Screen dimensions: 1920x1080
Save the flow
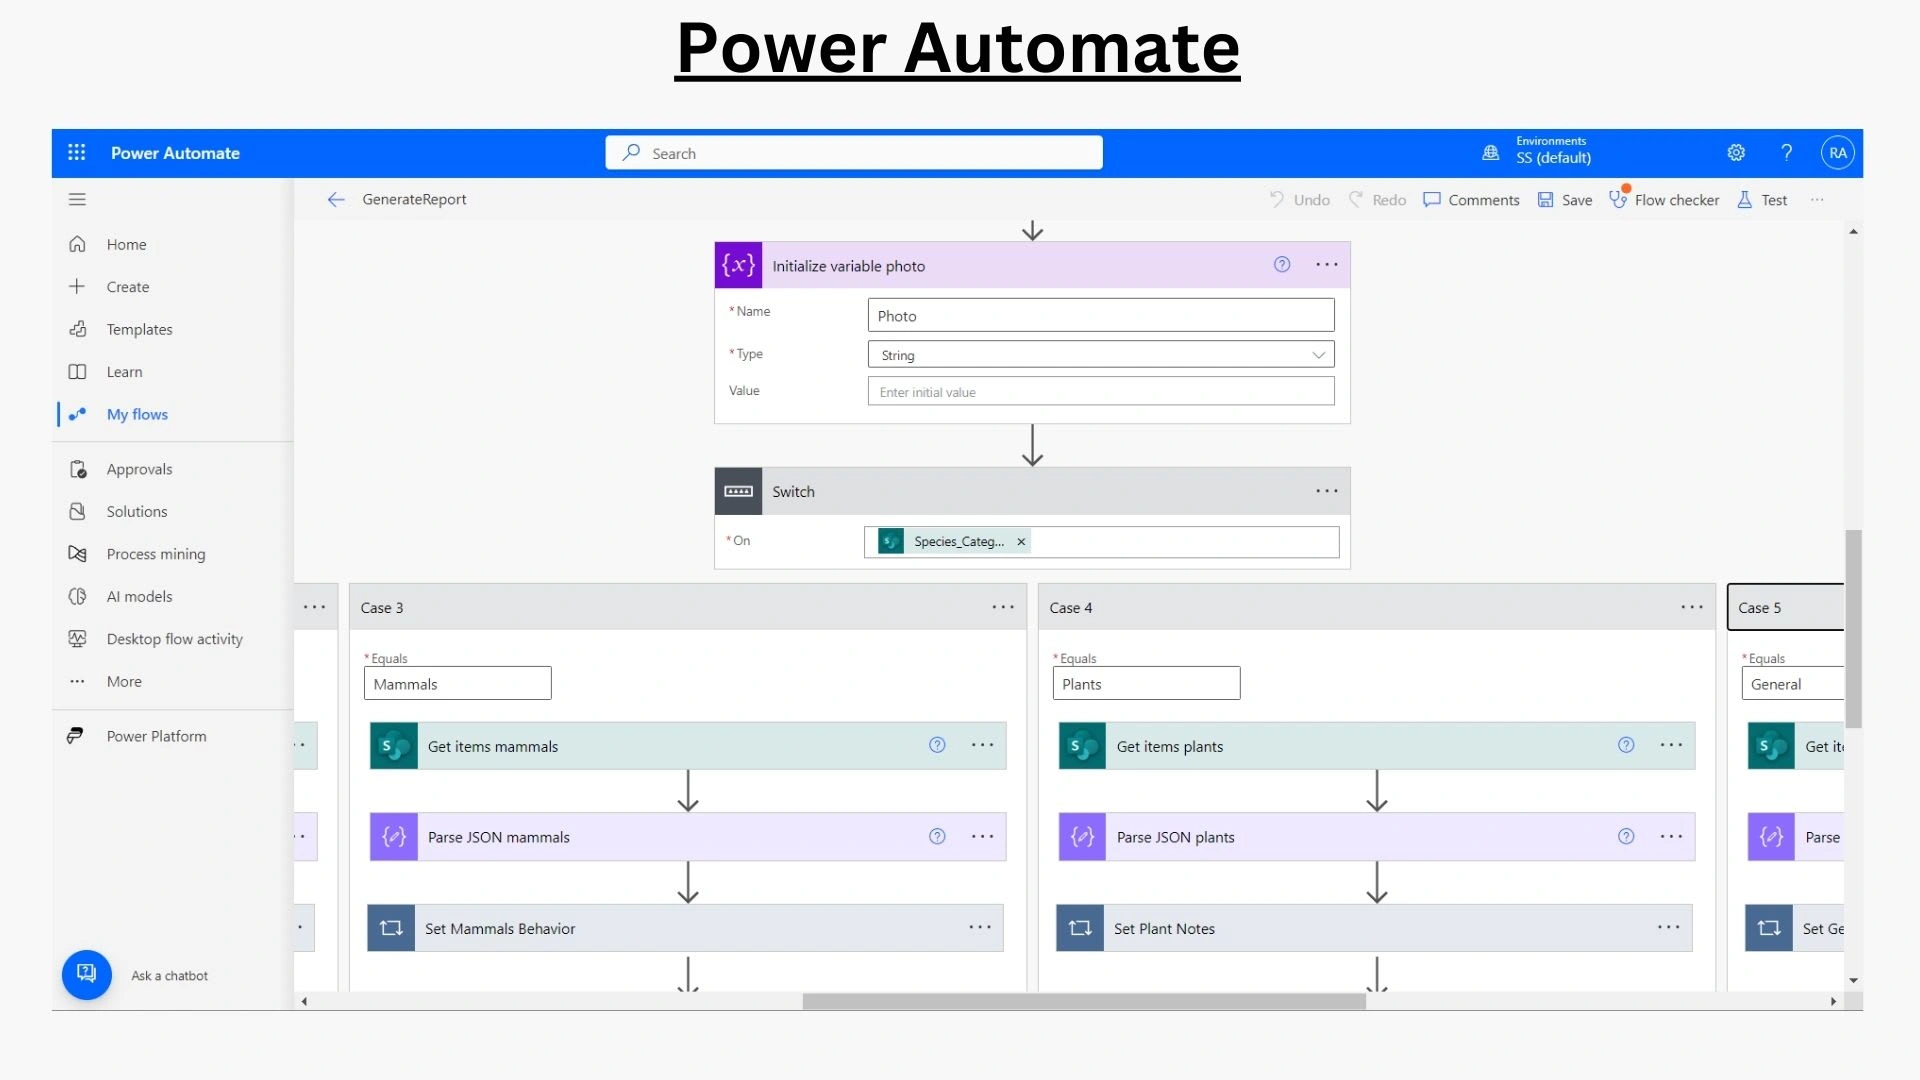(1565, 200)
